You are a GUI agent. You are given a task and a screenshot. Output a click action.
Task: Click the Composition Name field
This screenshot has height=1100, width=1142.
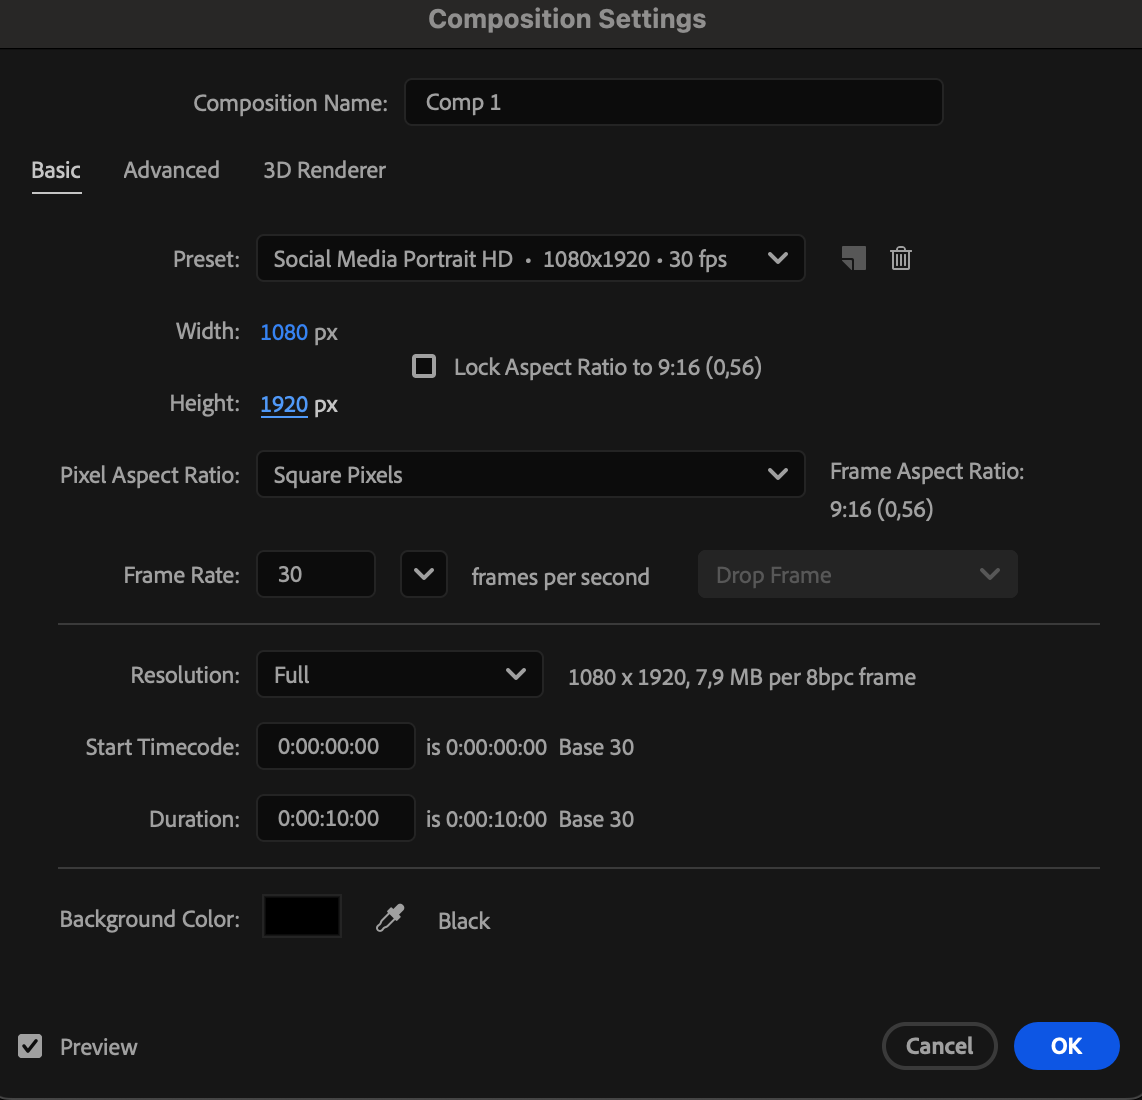point(673,103)
